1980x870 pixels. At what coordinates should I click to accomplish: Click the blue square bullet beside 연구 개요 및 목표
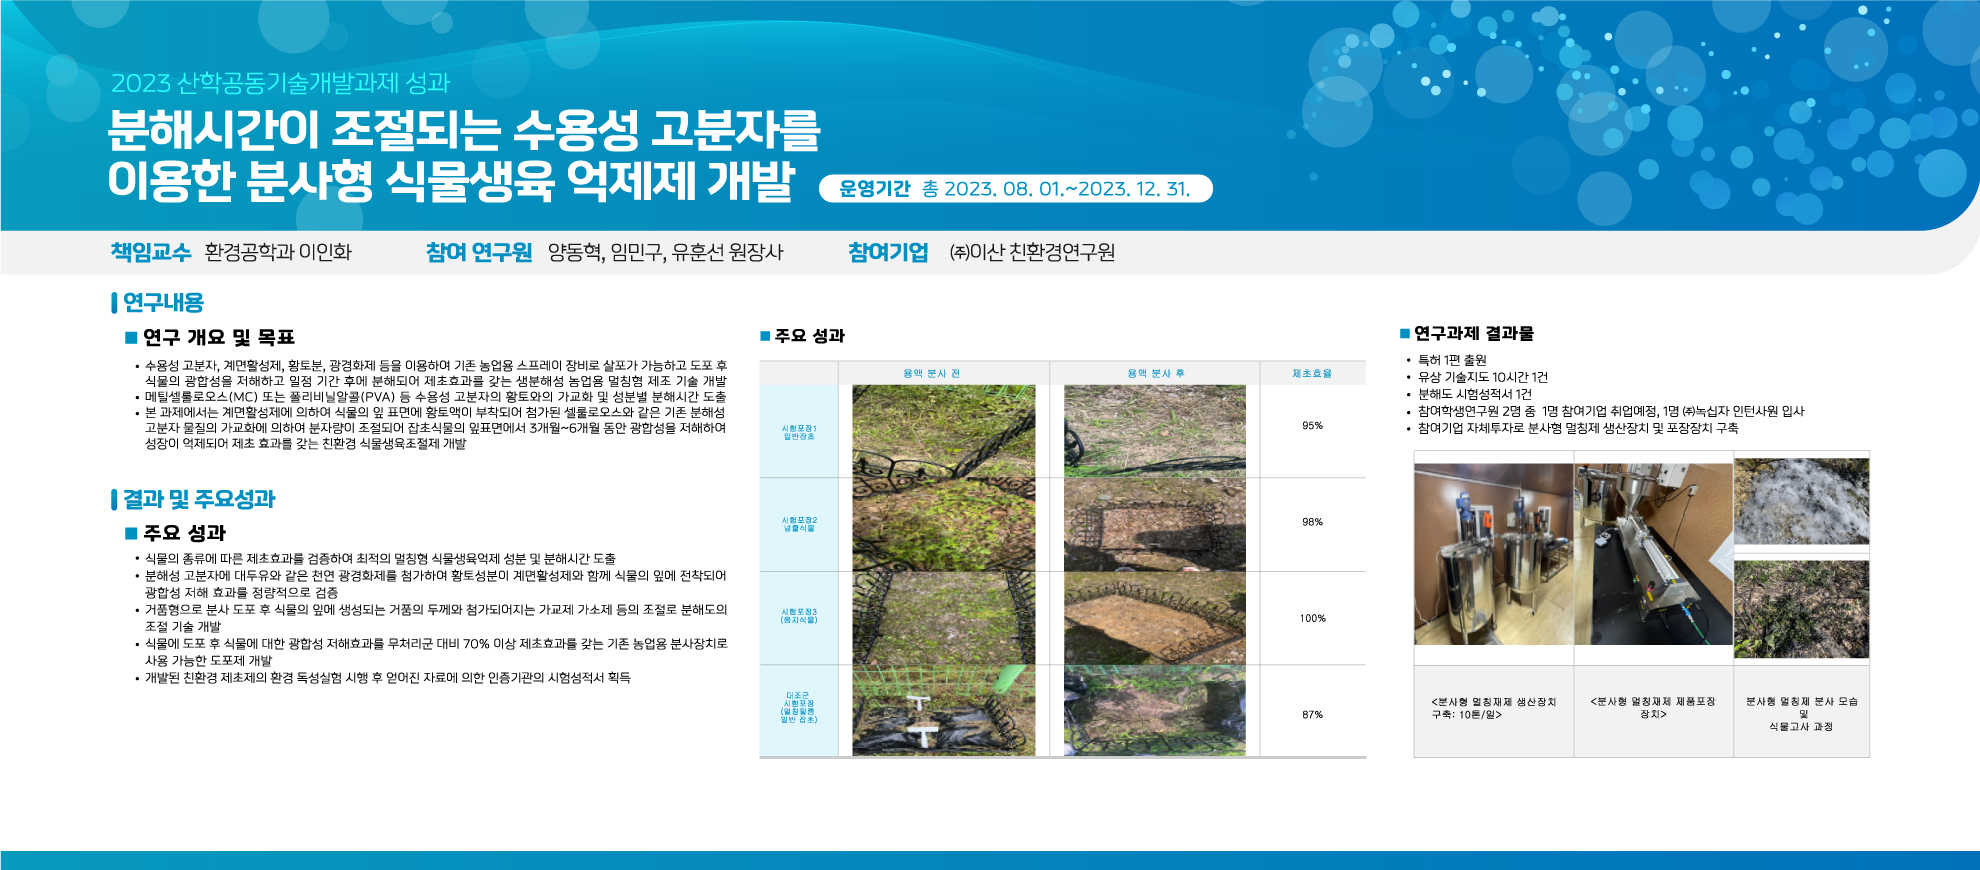131,338
